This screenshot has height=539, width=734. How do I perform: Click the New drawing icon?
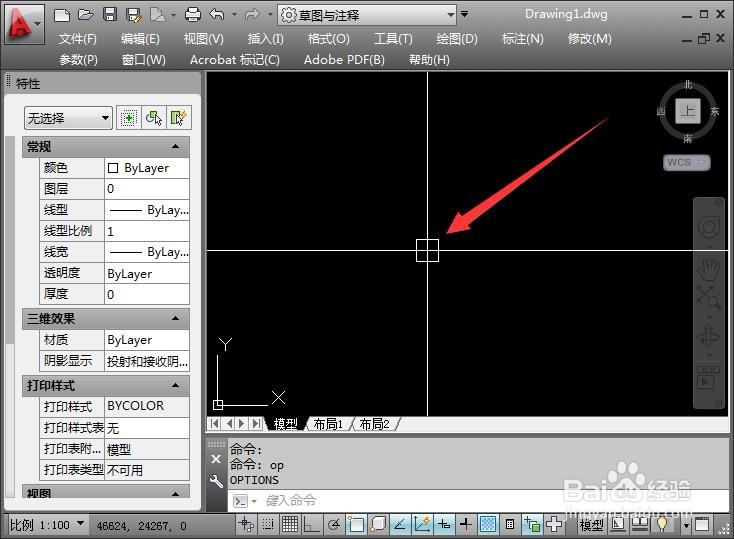pos(61,15)
